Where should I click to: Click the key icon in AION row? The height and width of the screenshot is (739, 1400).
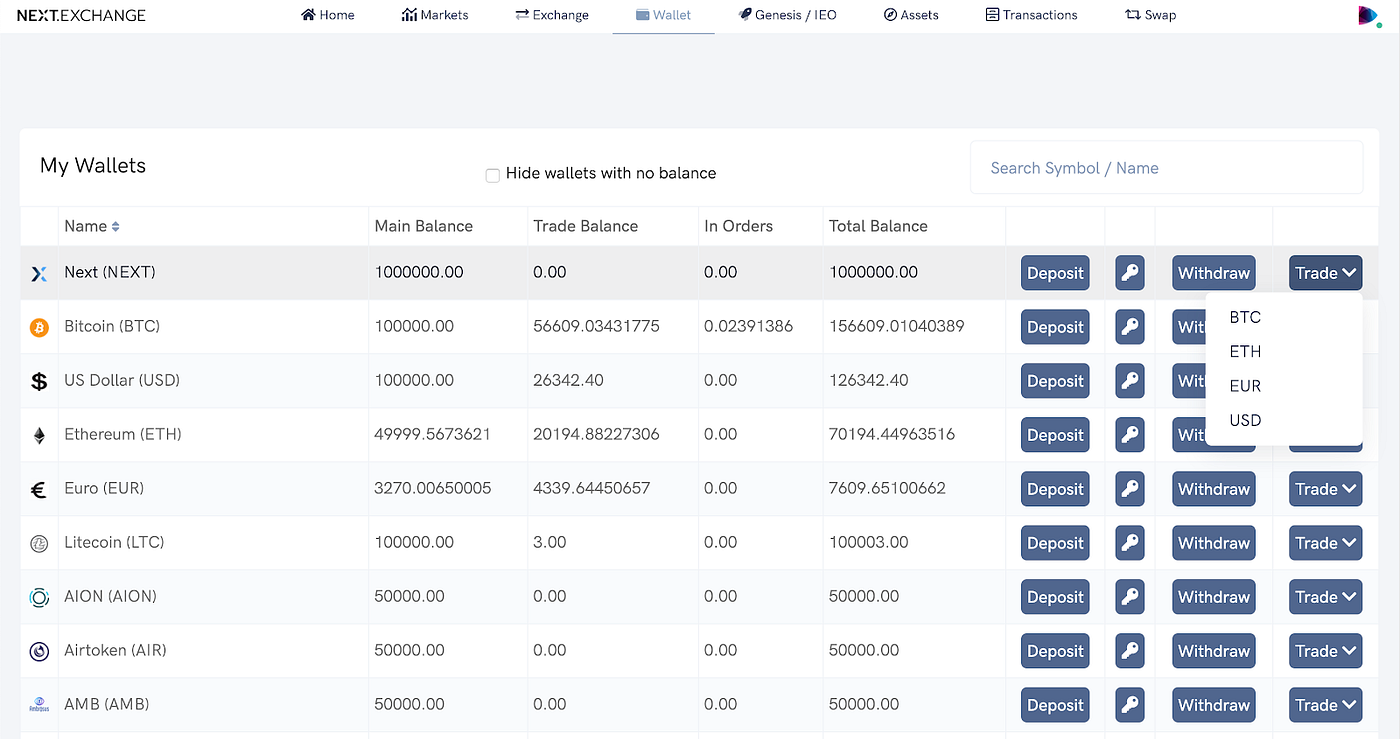point(1130,597)
